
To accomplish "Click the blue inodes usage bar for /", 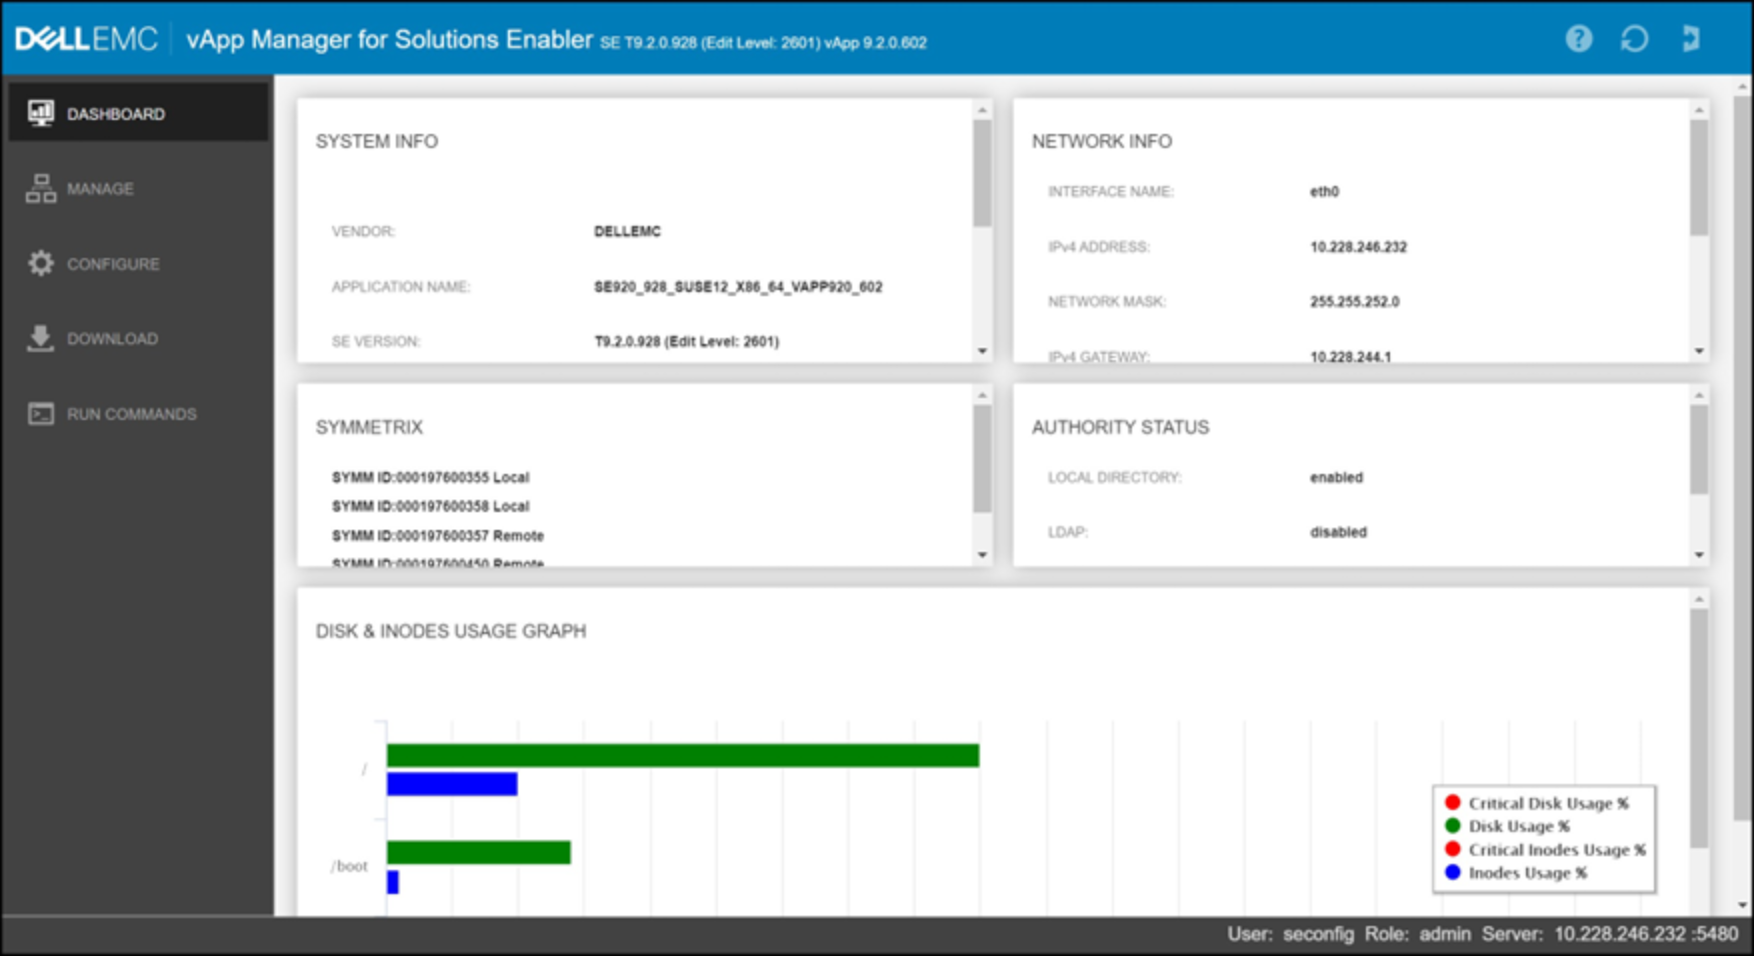I will point(452,784).
